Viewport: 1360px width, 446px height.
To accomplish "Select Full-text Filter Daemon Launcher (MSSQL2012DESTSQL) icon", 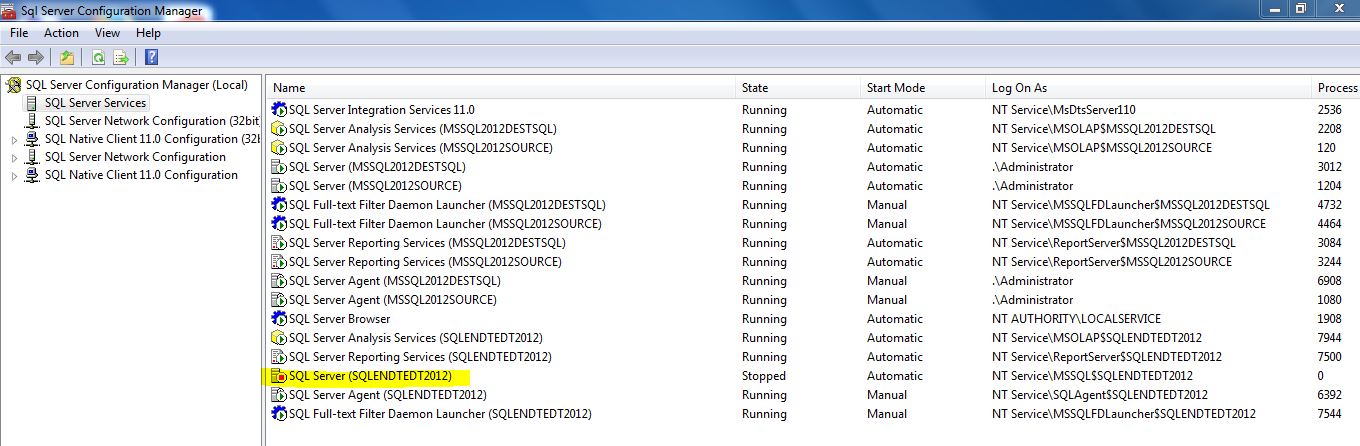I will (x=279, y=205).
